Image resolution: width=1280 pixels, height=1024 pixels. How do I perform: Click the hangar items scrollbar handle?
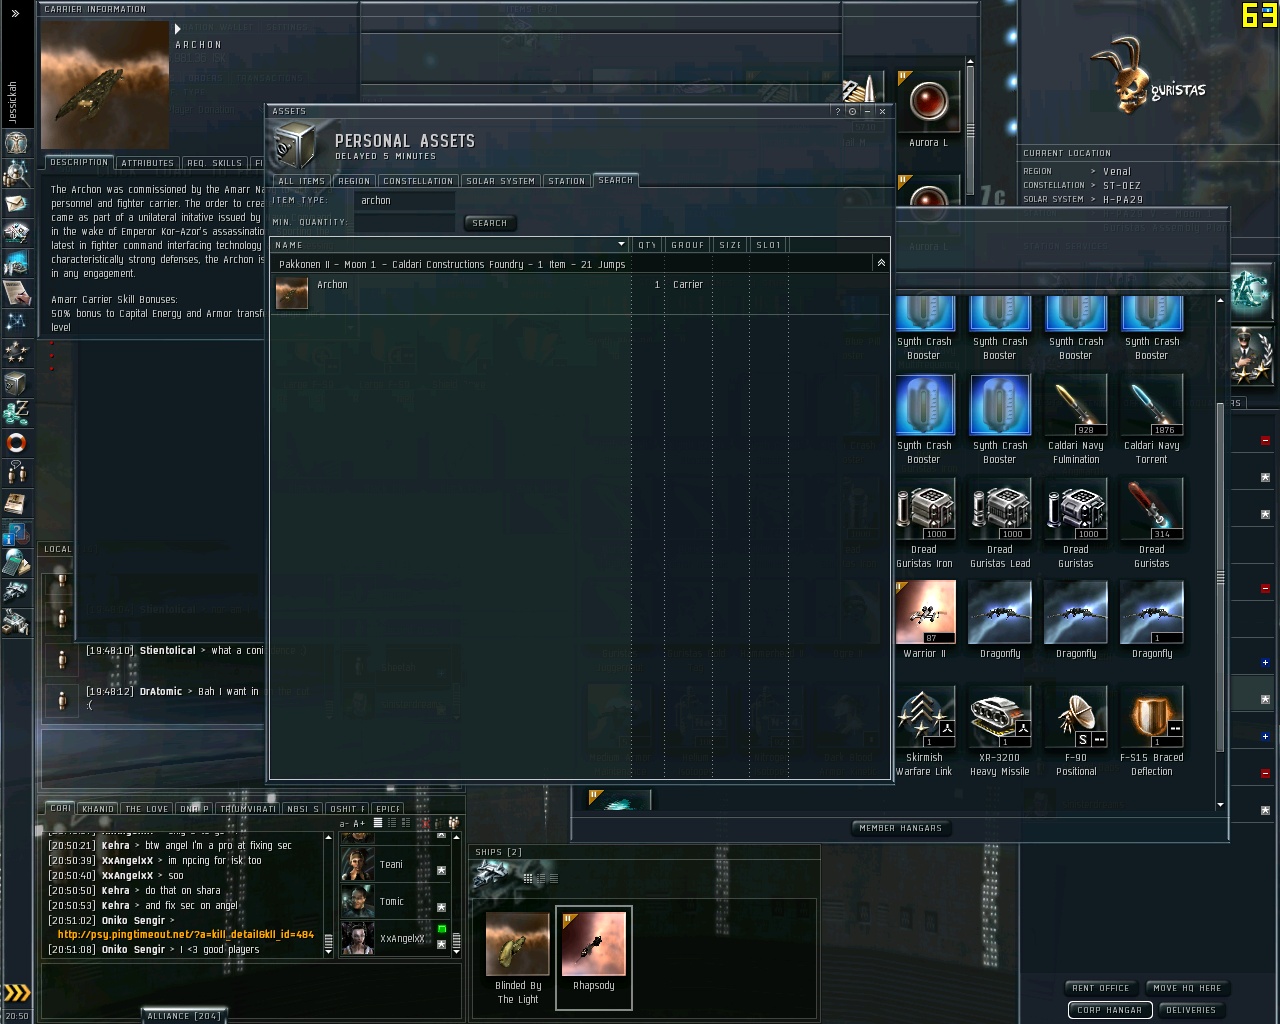[1220, 579]
